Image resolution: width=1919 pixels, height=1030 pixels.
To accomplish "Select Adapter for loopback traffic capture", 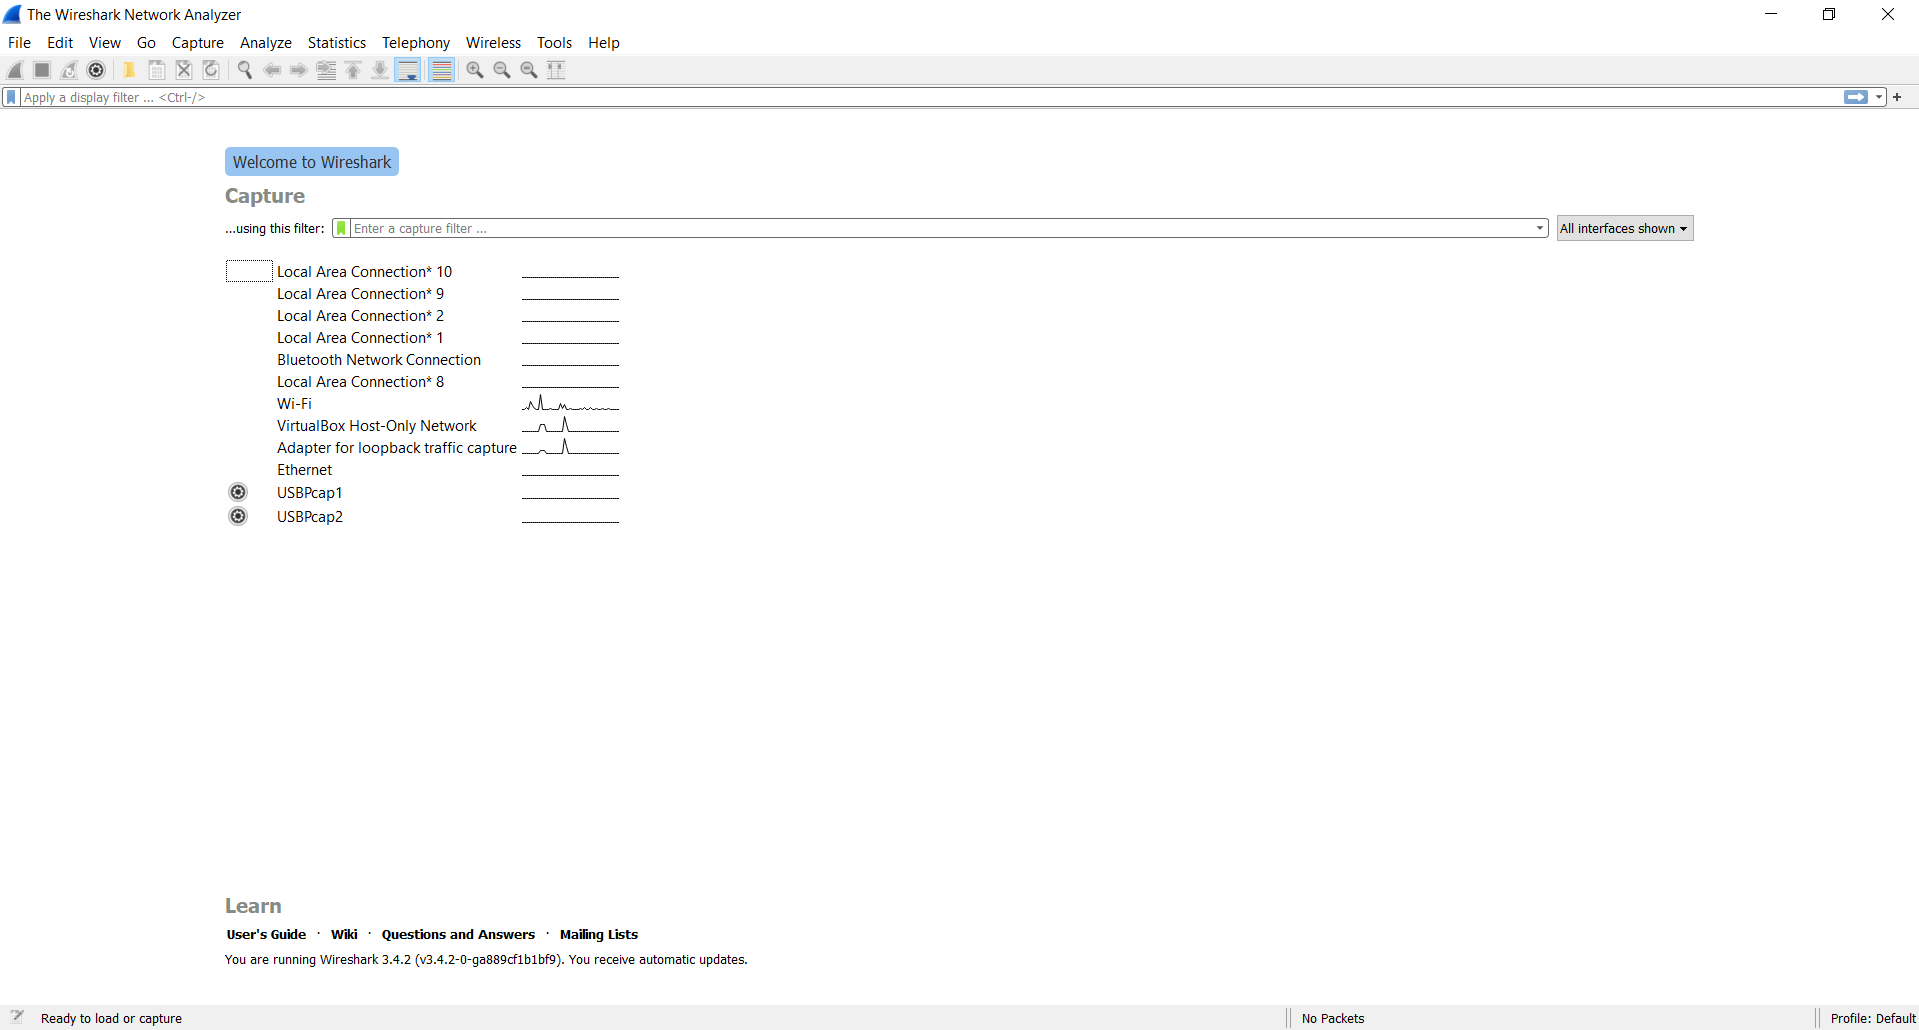I will pyautogui.click(x=422, y=448).
